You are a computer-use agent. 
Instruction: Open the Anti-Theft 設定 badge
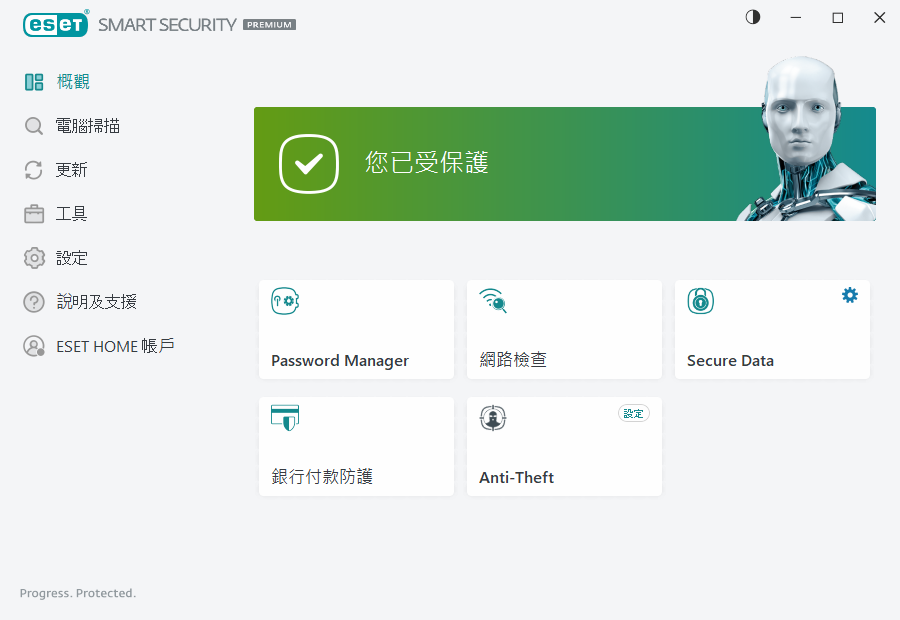point(633,412)
